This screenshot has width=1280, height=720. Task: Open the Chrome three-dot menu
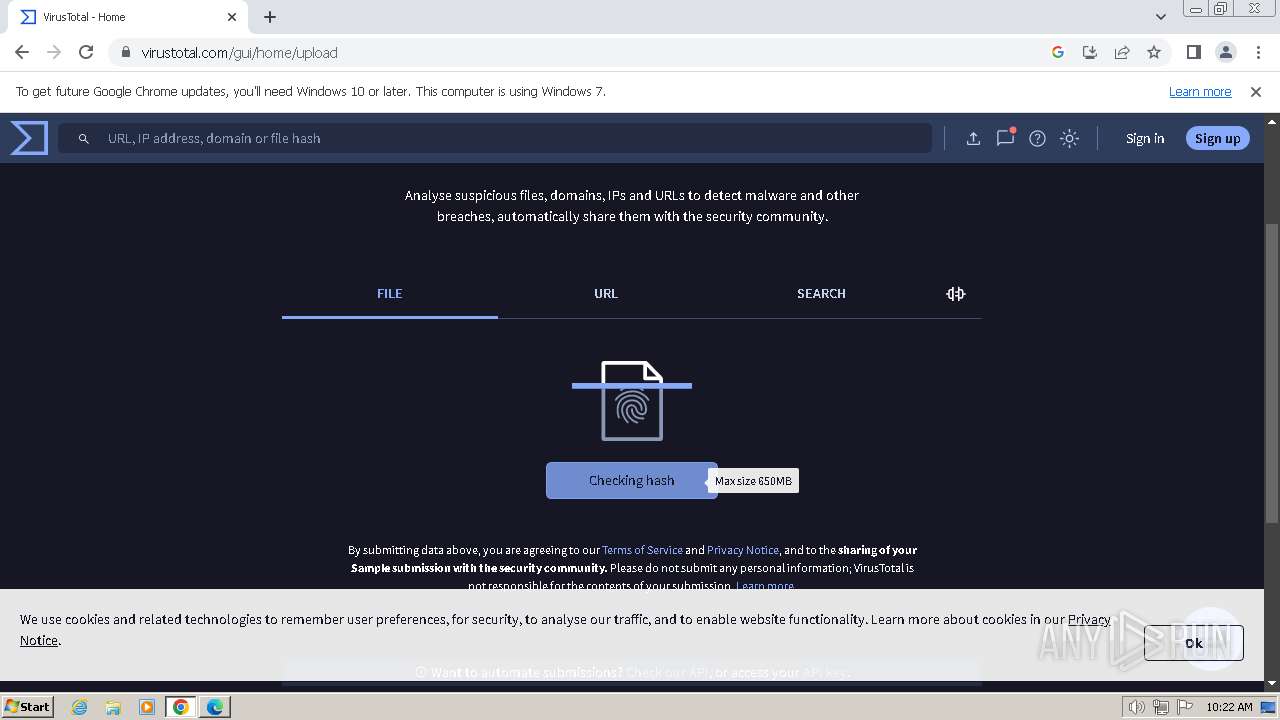point(1257,52)
